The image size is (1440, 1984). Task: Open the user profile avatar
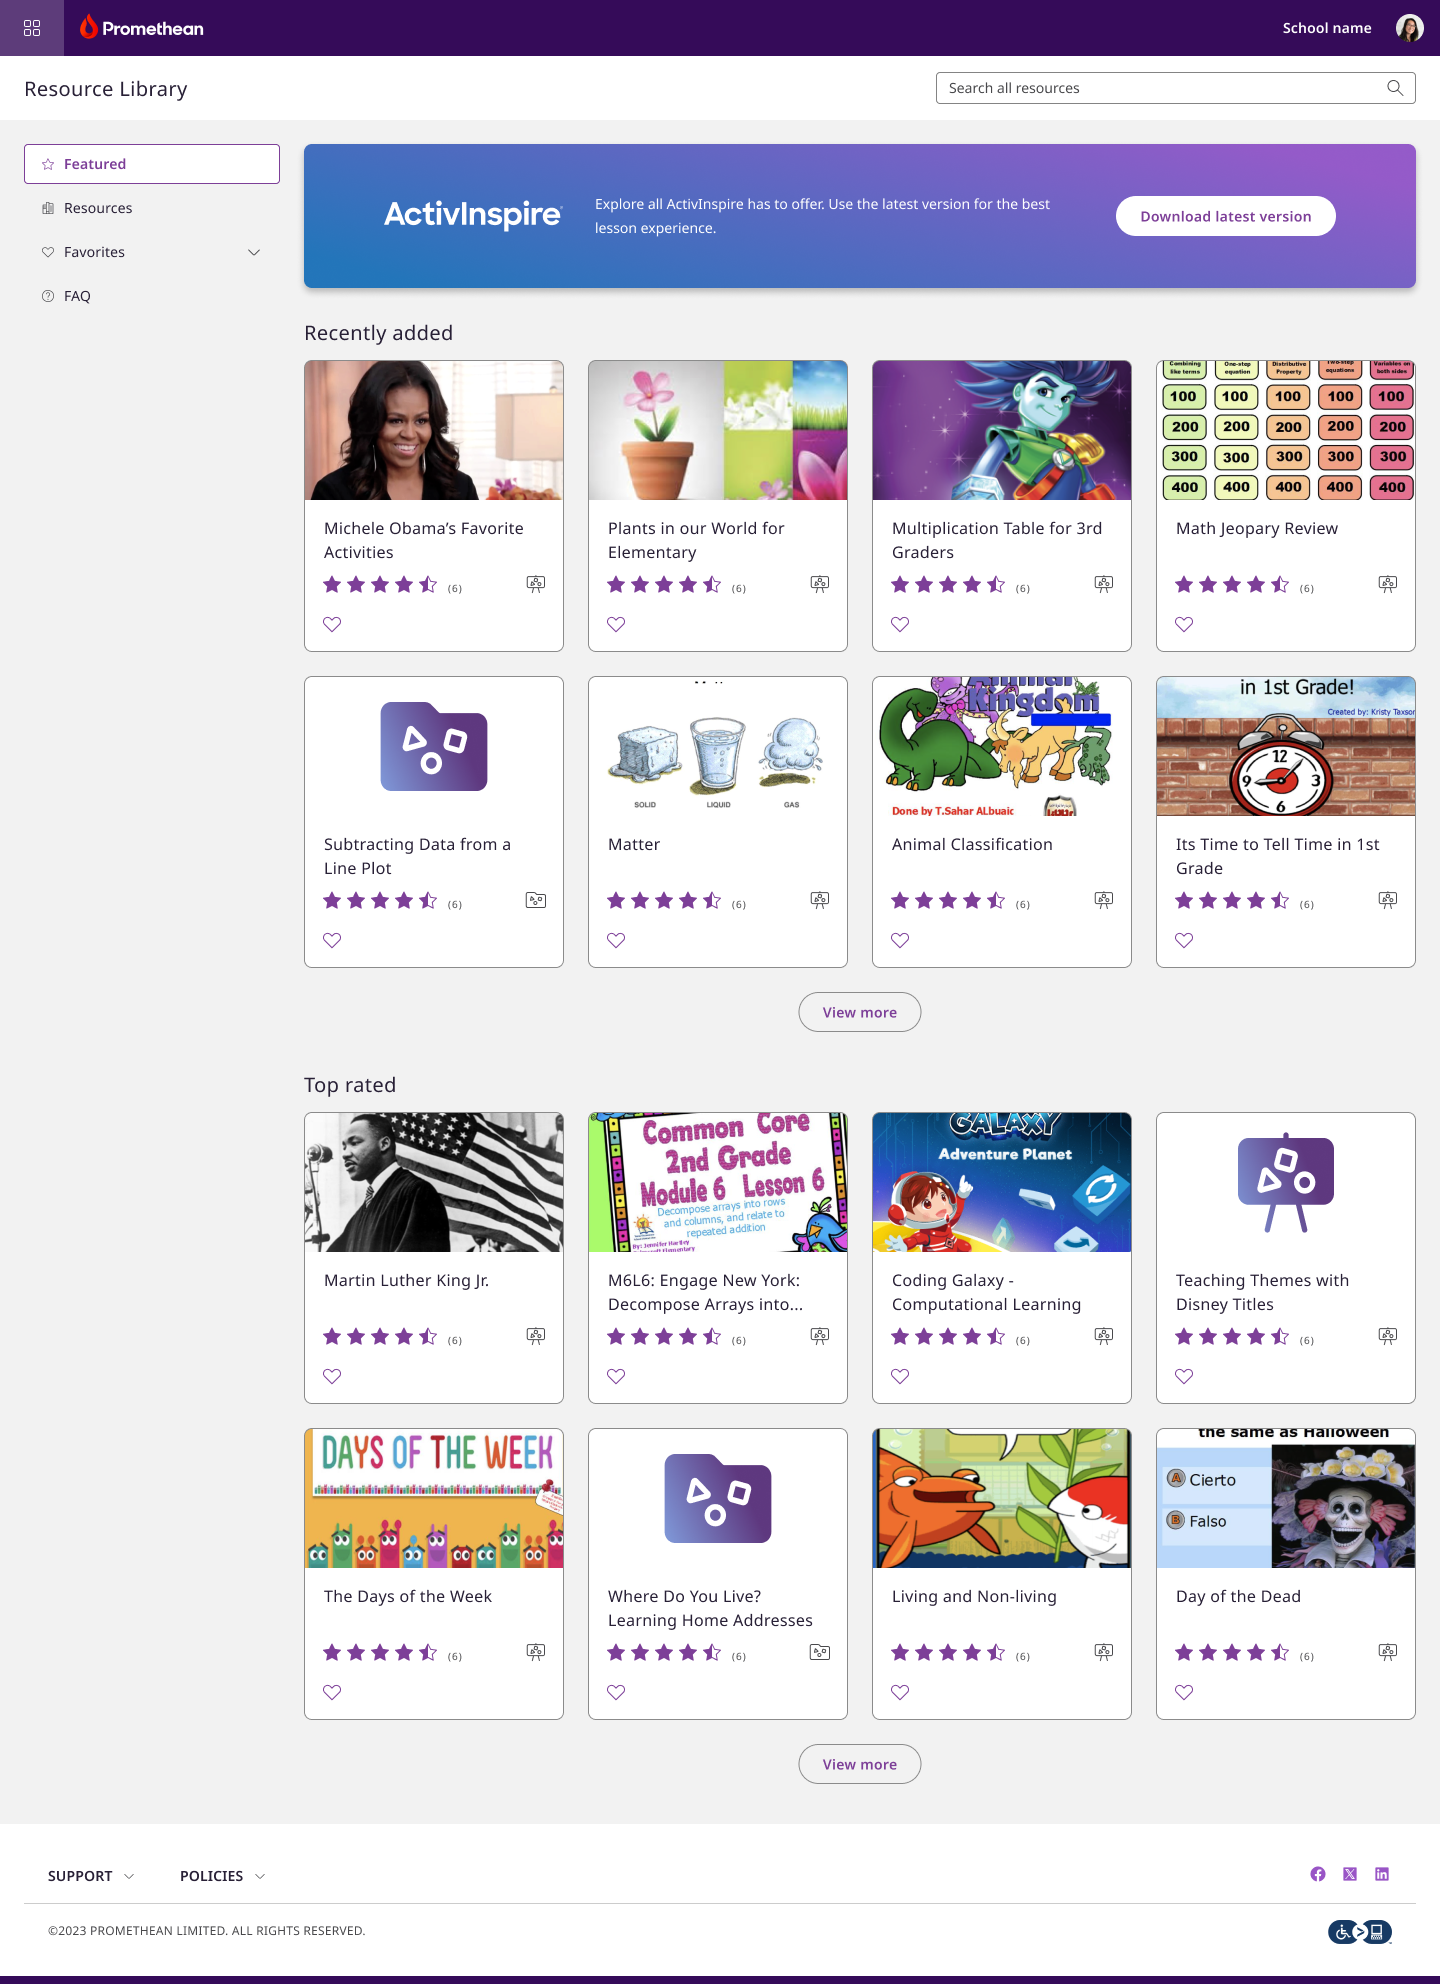point(1409,28)
